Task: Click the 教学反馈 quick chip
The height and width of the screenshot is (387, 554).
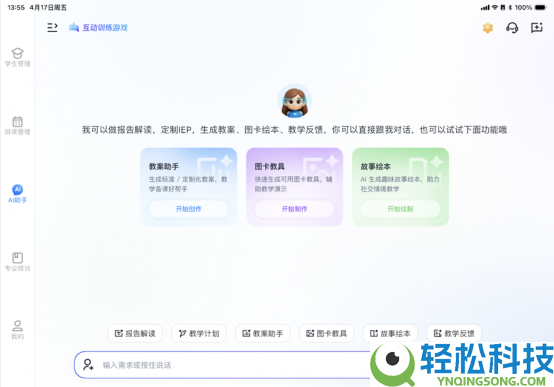Action: point(454,333)
